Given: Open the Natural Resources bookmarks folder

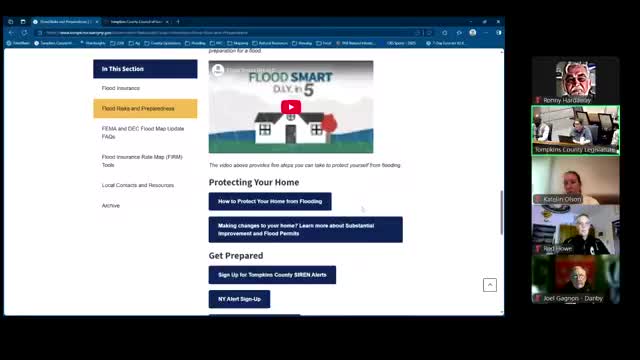Looking at the screenshot, I should tap(270, 43).
